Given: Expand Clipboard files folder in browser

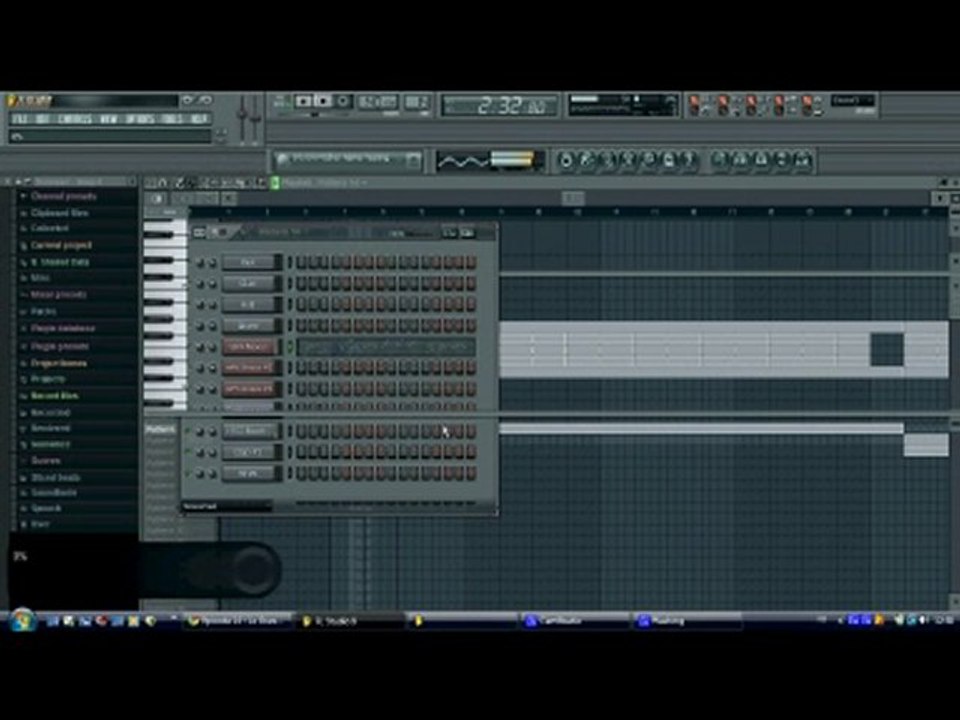Looking at the screenshot, I should click(59, 213).
